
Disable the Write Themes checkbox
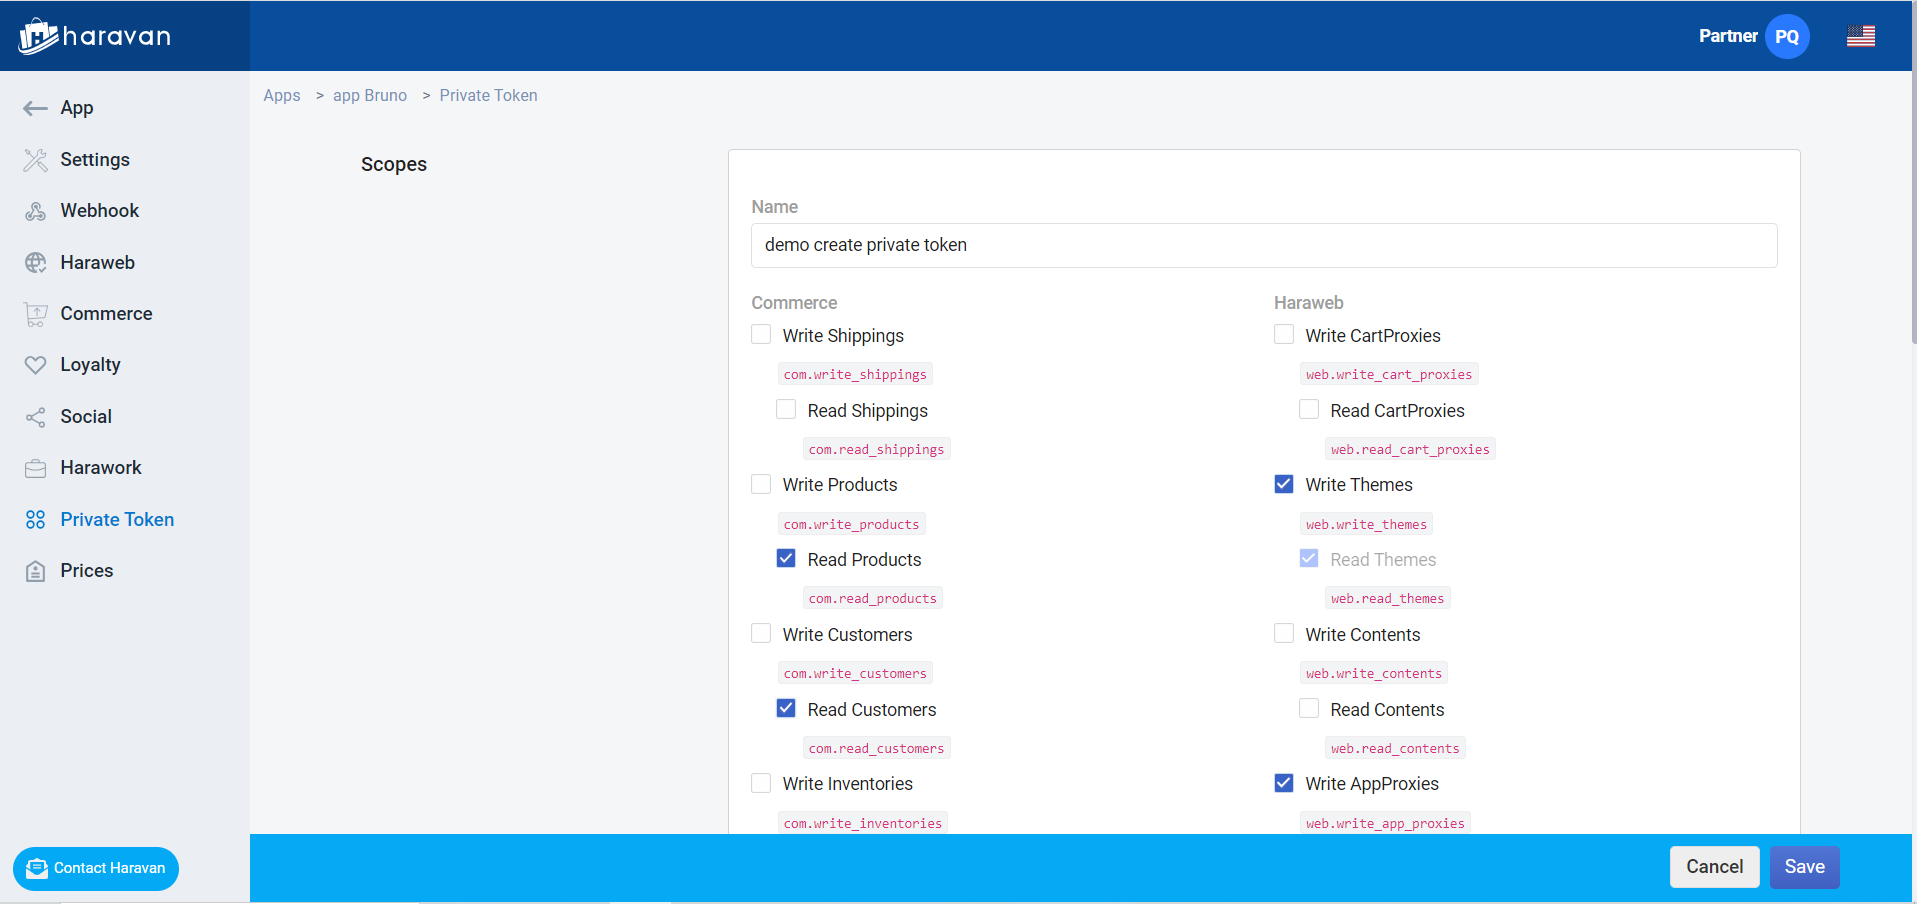pyautogui.click(x=1284, y=484)
